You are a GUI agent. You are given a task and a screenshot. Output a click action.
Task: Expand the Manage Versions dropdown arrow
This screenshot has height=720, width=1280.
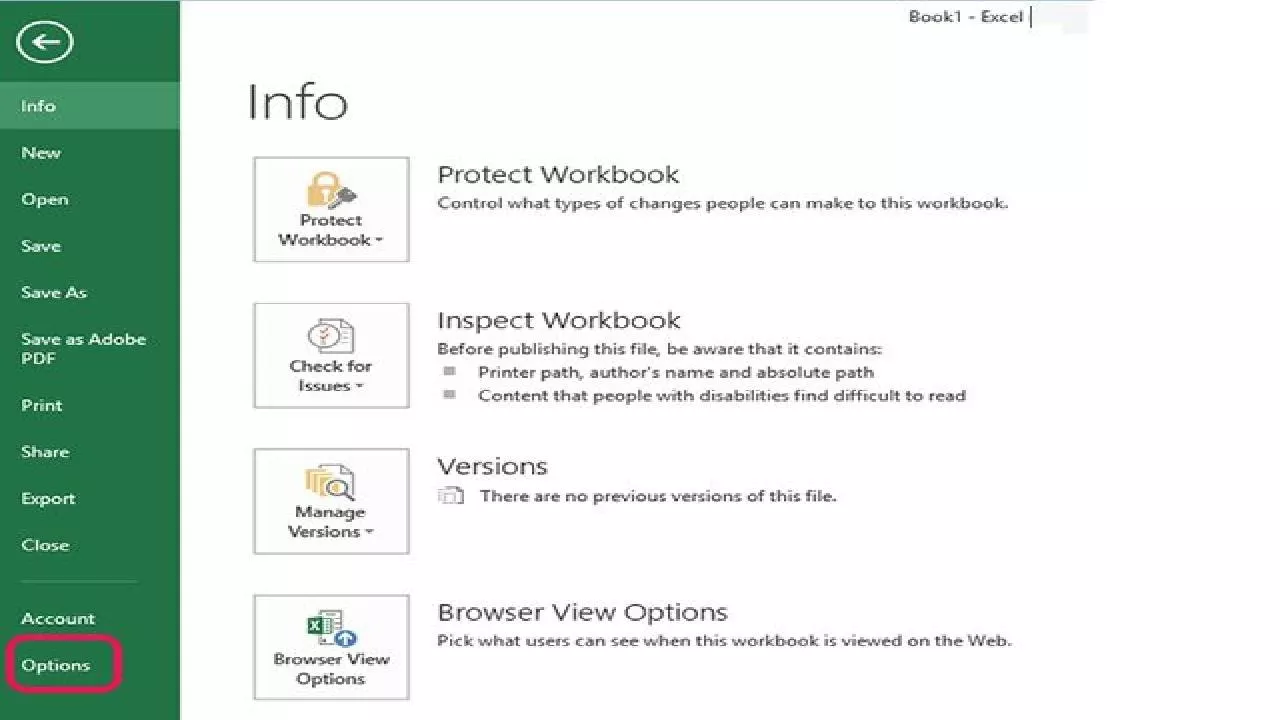click(369, 533)
